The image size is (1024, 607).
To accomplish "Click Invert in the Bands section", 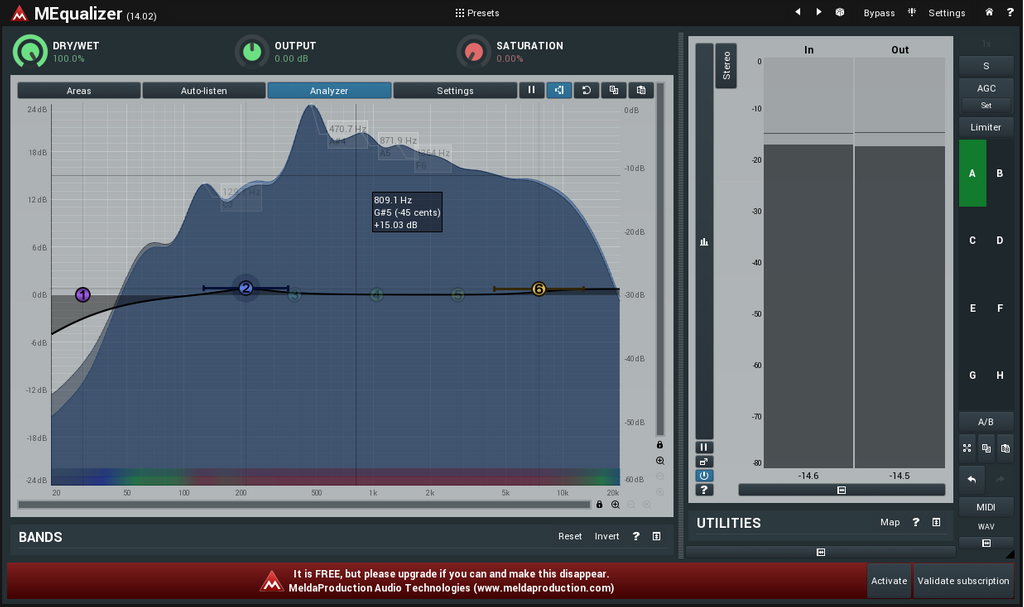I will pos(607,536).
